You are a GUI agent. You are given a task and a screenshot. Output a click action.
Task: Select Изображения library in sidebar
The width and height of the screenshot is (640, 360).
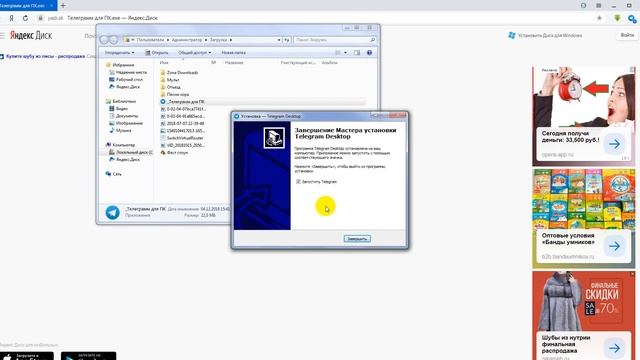click(x=126, y=123)
